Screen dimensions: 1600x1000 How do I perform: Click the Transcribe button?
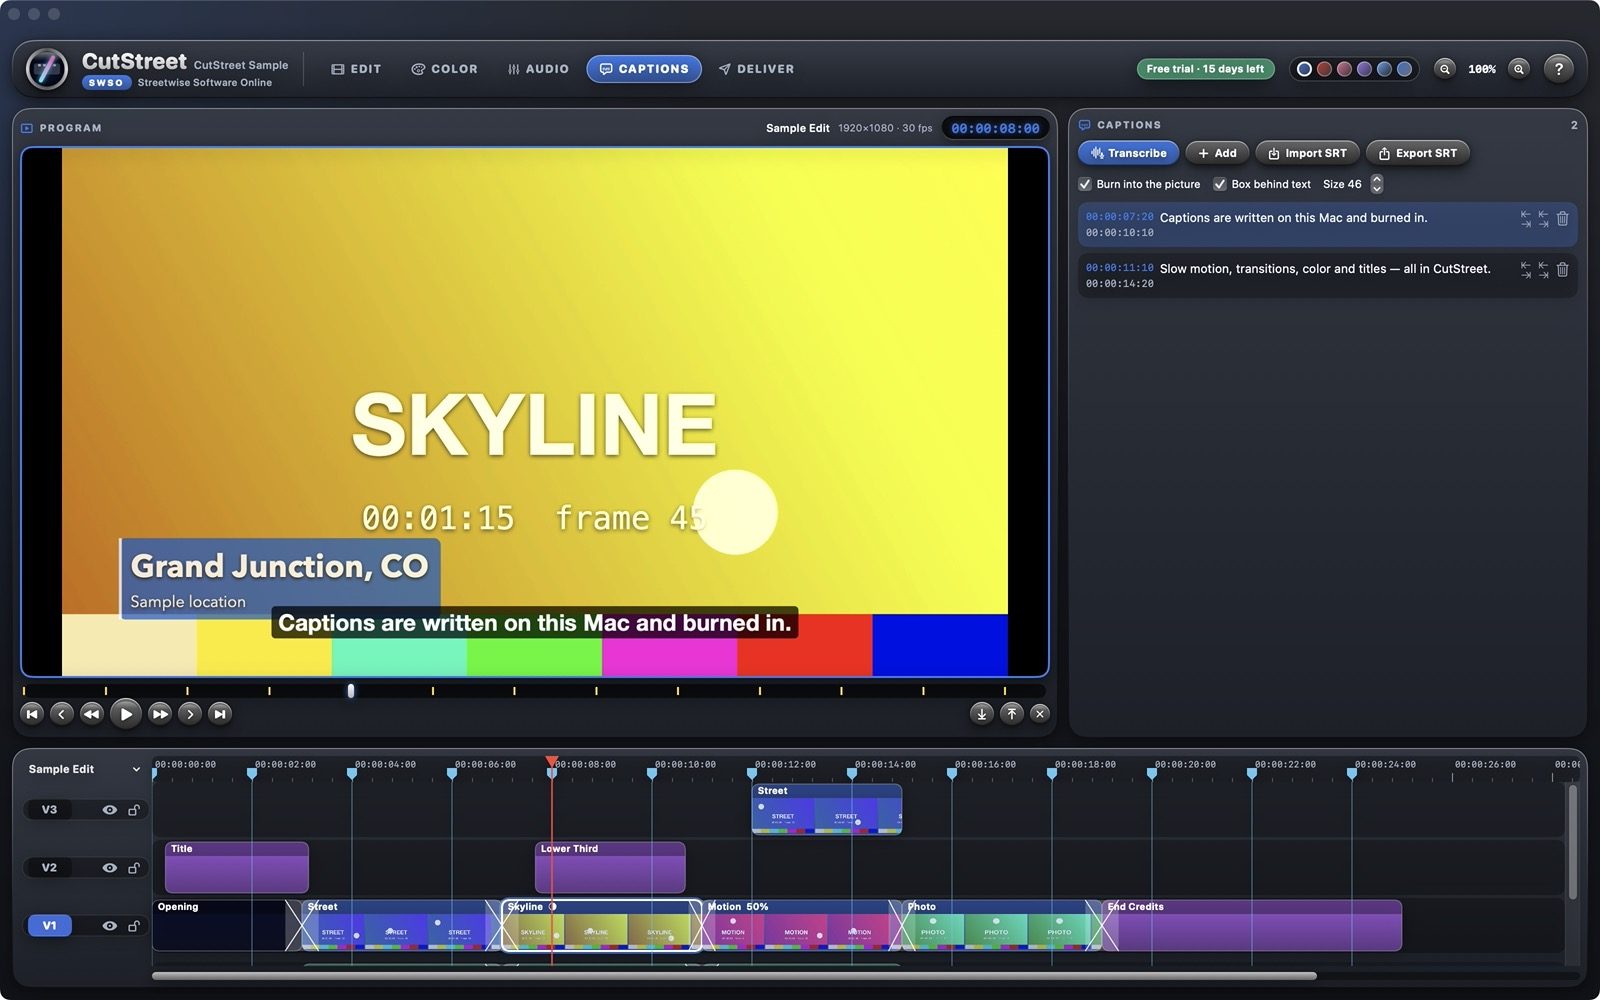pos(1128,153)
